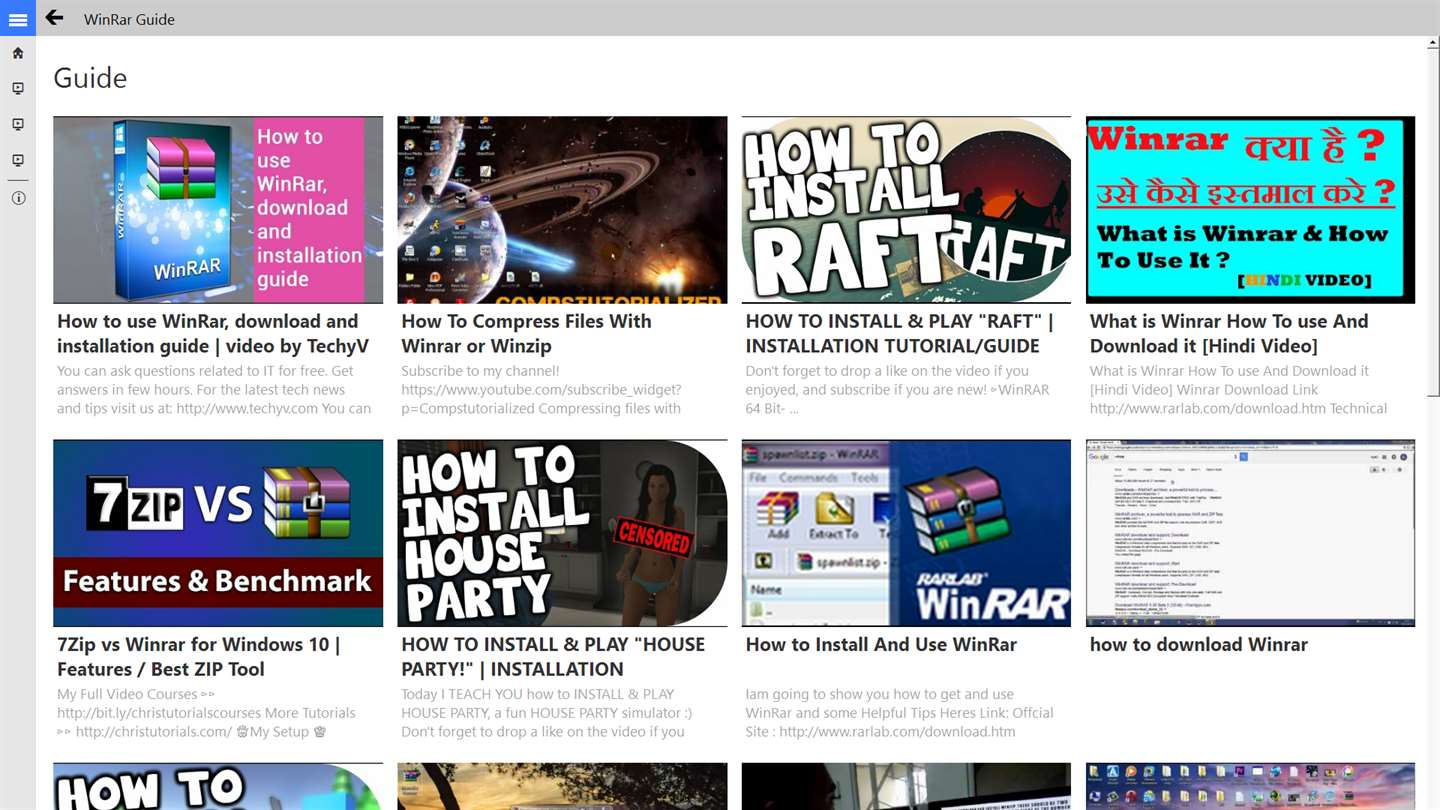Open 'How to Install And Use WinRar' title

(881, 645)
